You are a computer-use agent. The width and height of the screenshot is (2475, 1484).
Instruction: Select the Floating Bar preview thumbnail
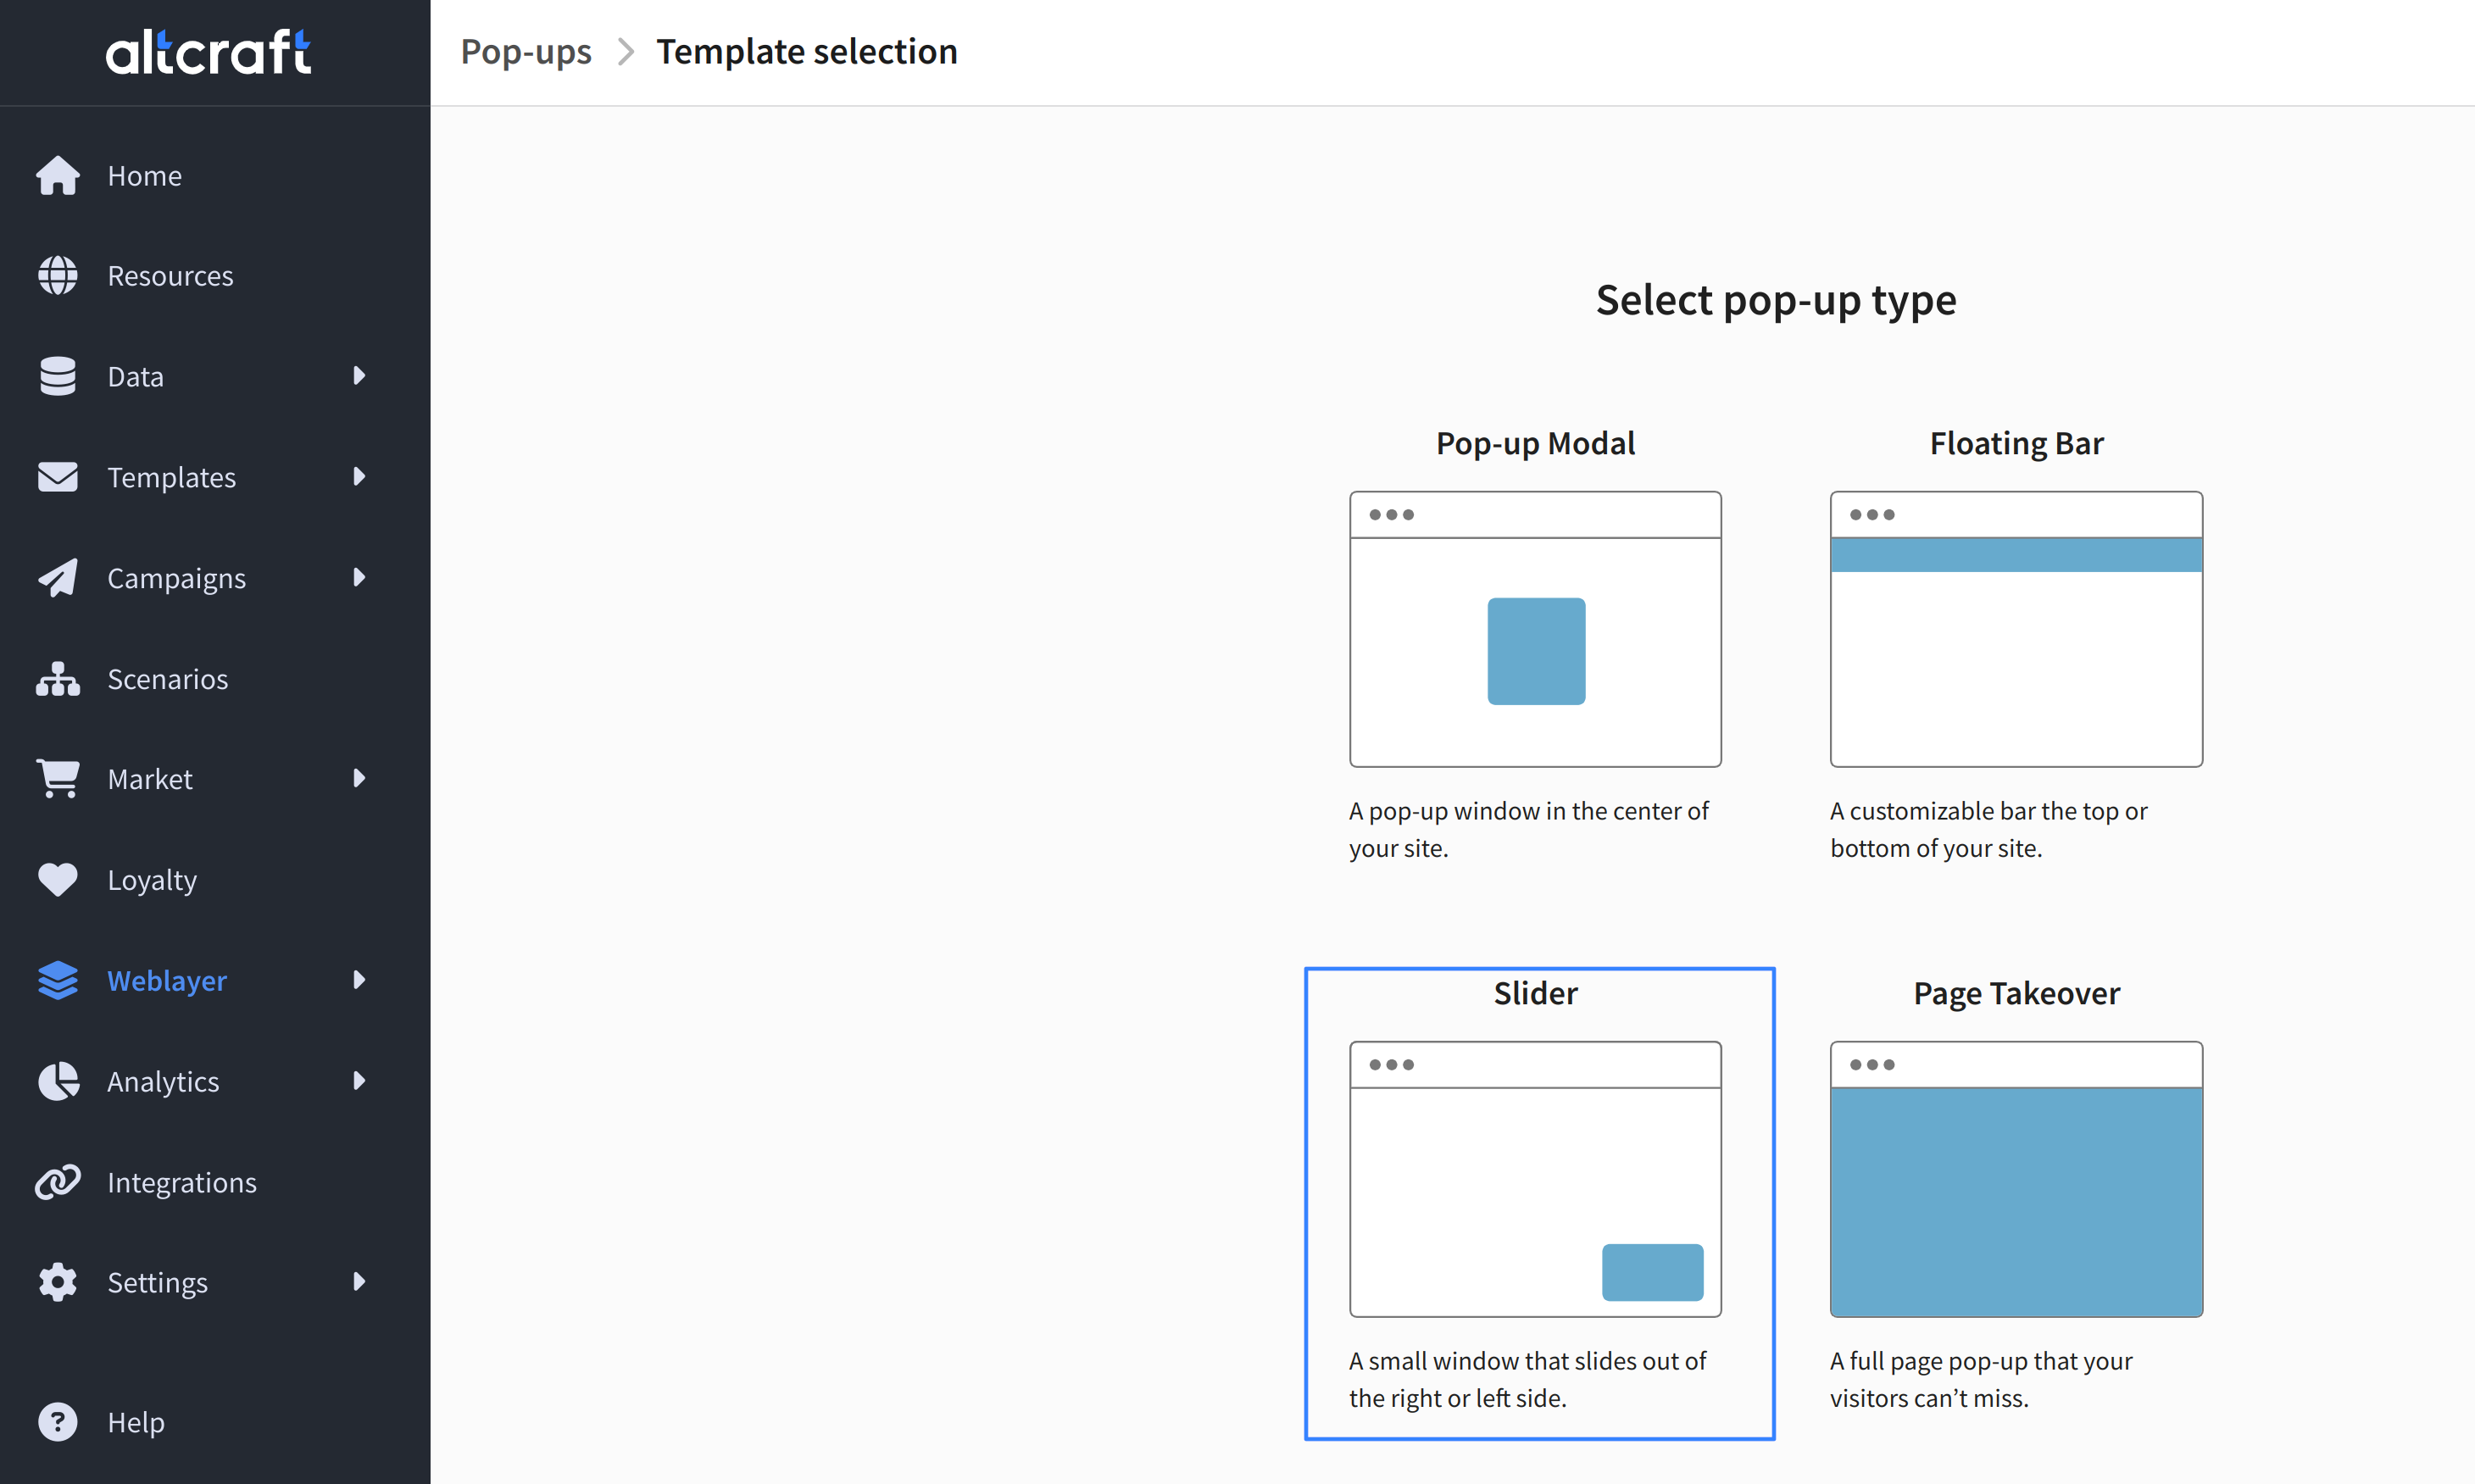[x=2016, y=629]
